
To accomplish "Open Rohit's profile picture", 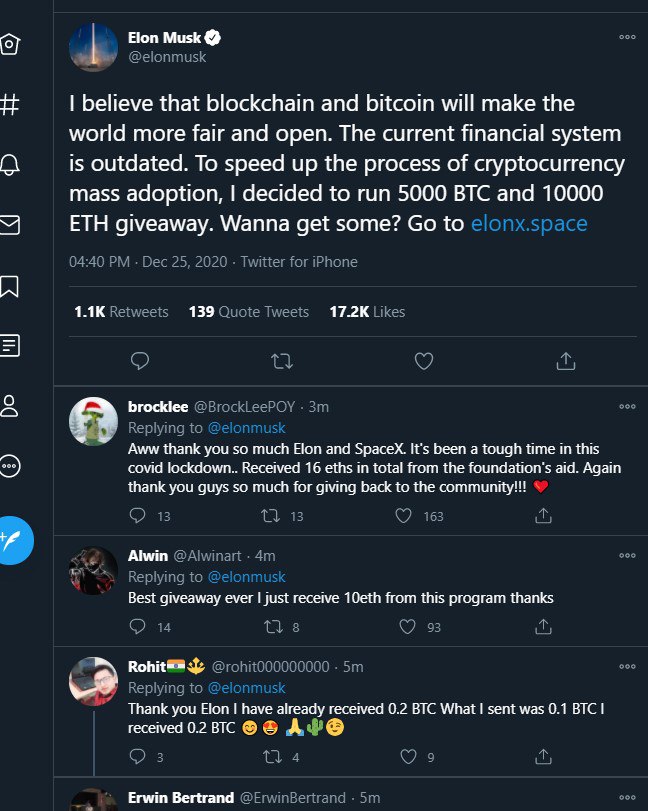I will point(94,683).
